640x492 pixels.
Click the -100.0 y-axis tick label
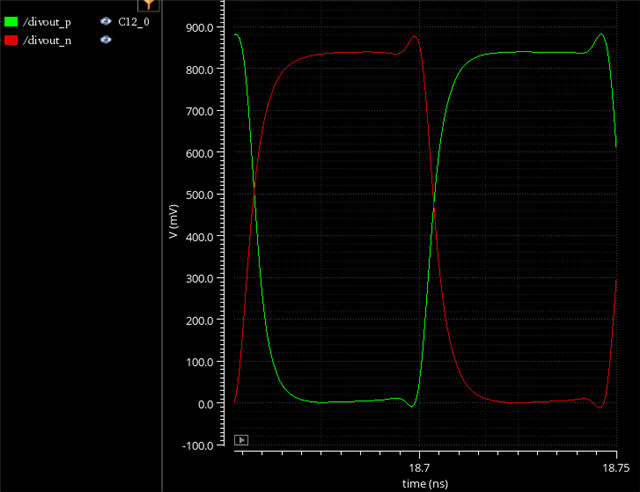coord(198,446)
